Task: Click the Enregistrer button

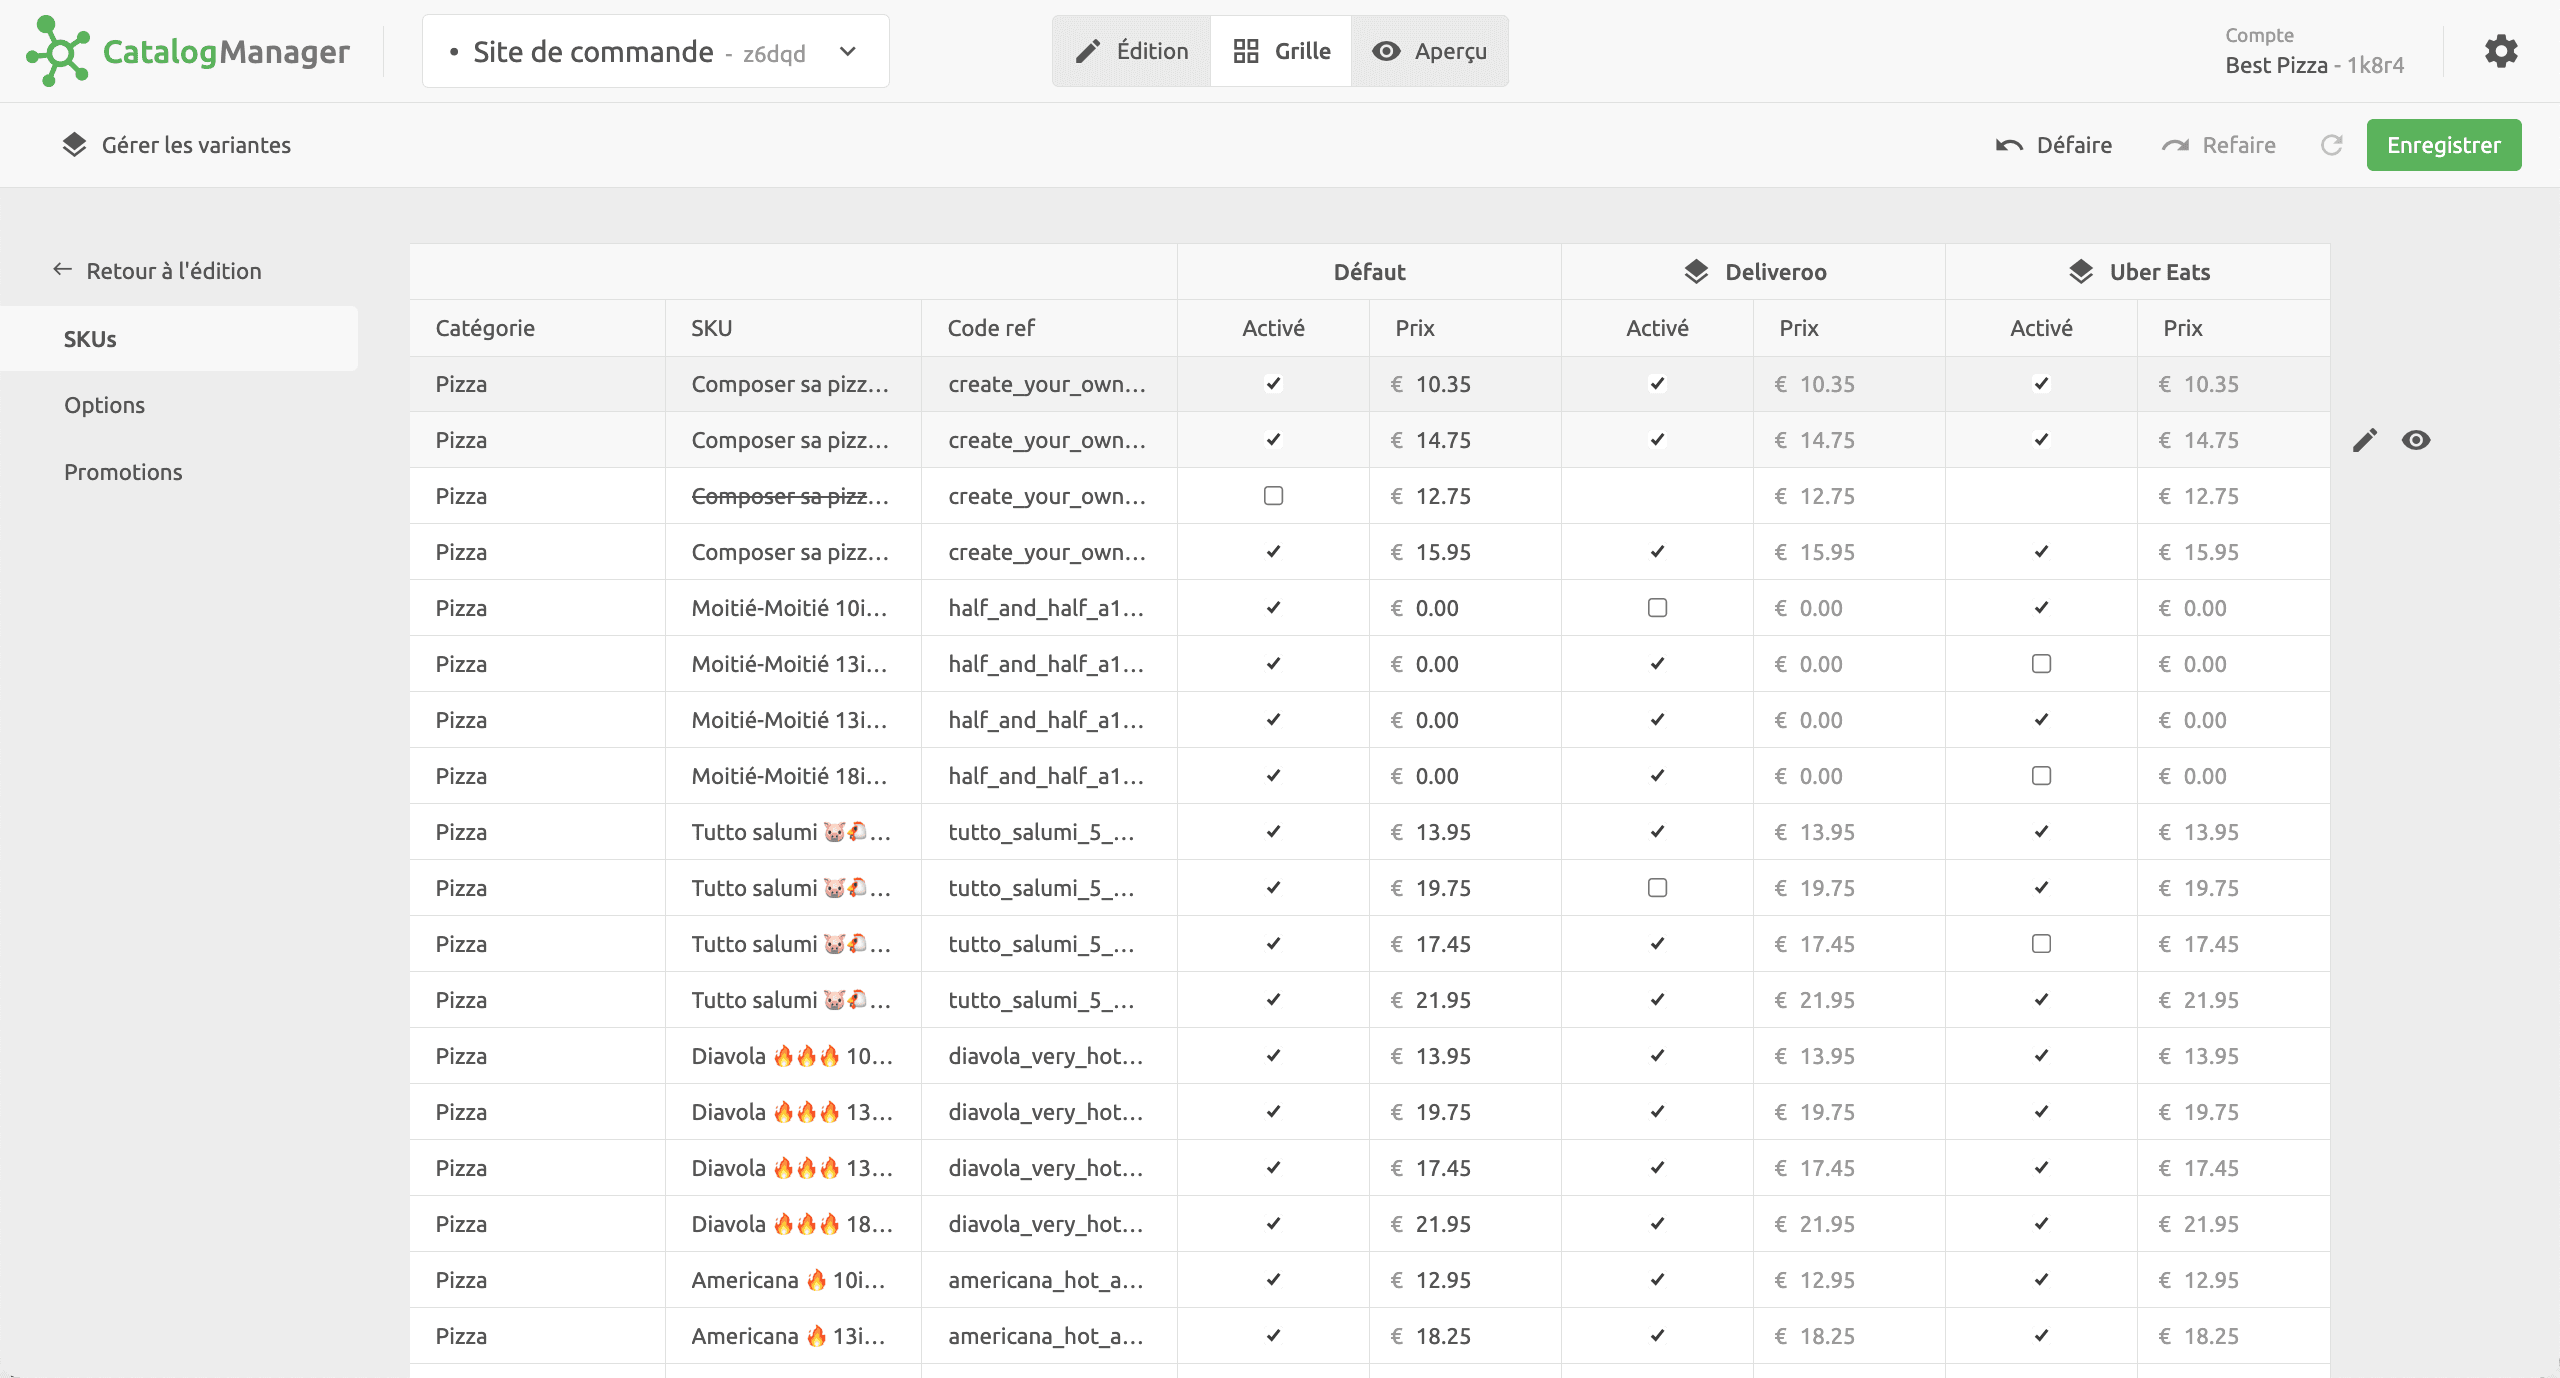Action: pos(2444,144)
